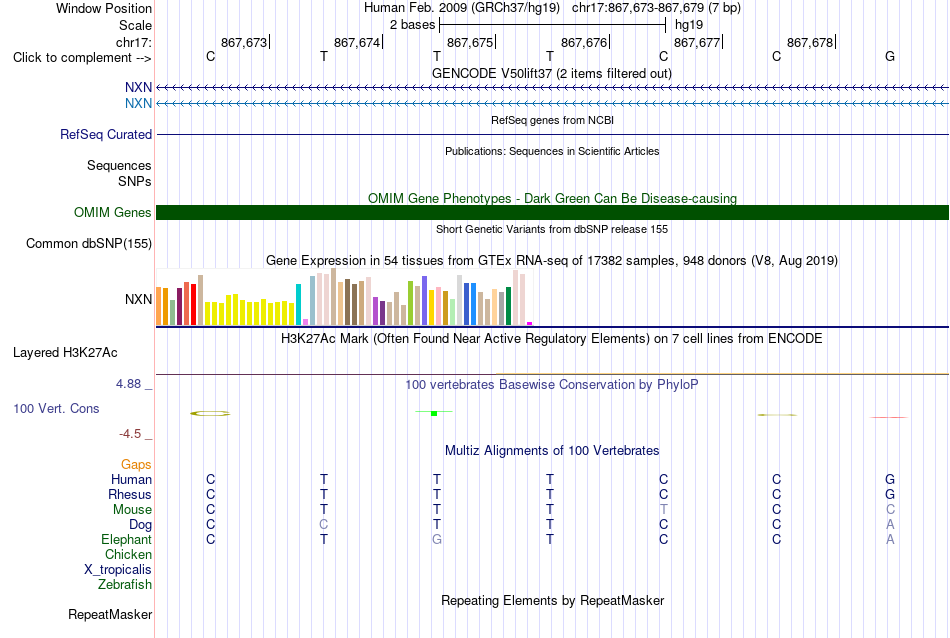
Task: Open the 'RefSeq genes from NCBI' track title
Action: (x=552, y=120)
